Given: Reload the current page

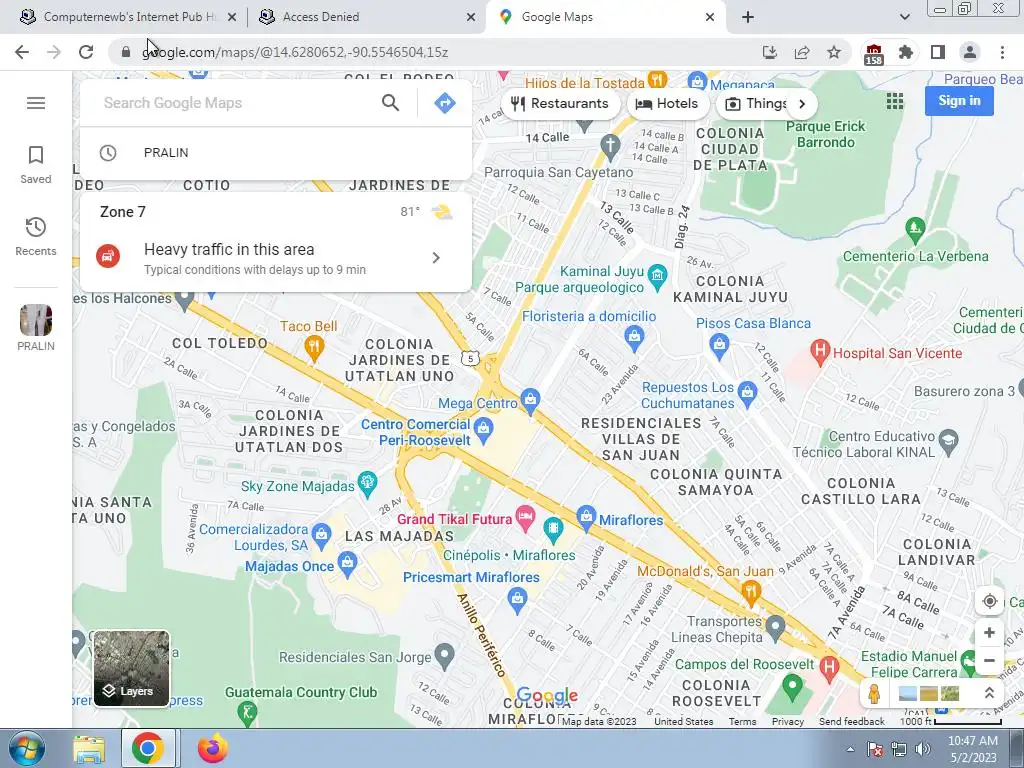Looking at the screenshot, I should coord(86,52).
